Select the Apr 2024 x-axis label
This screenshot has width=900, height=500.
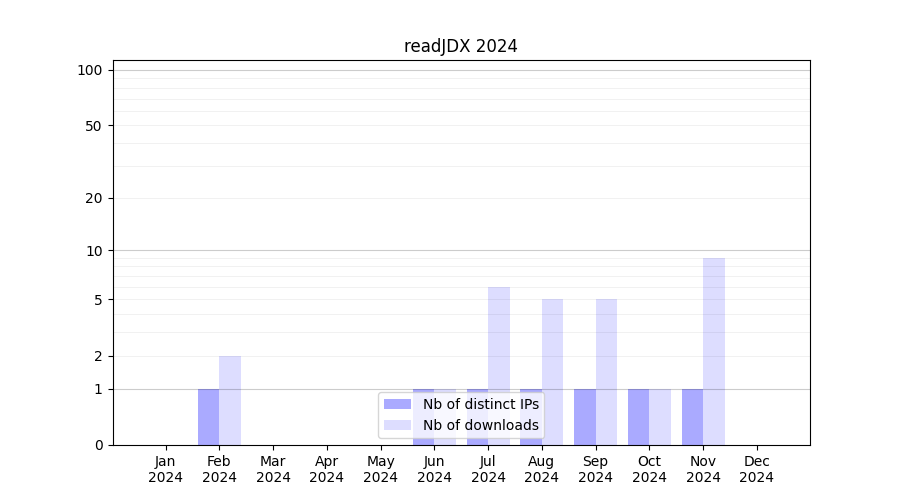327,469
